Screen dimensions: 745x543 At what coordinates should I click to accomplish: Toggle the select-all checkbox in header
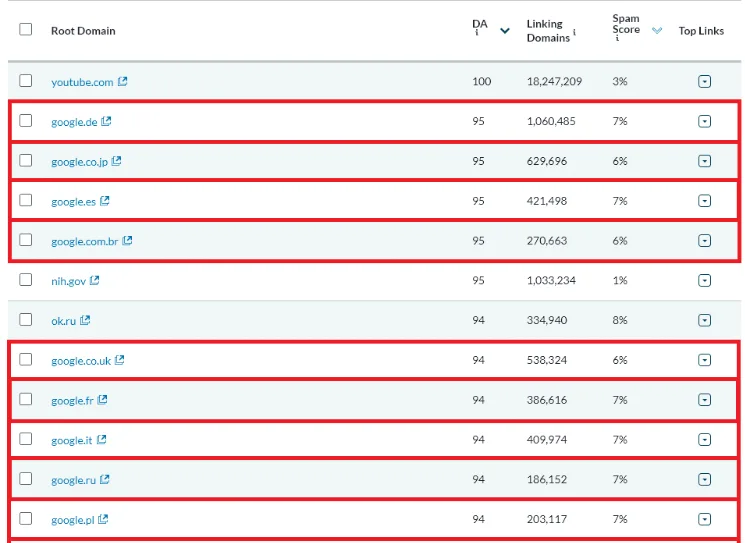(x=26, y=29)
